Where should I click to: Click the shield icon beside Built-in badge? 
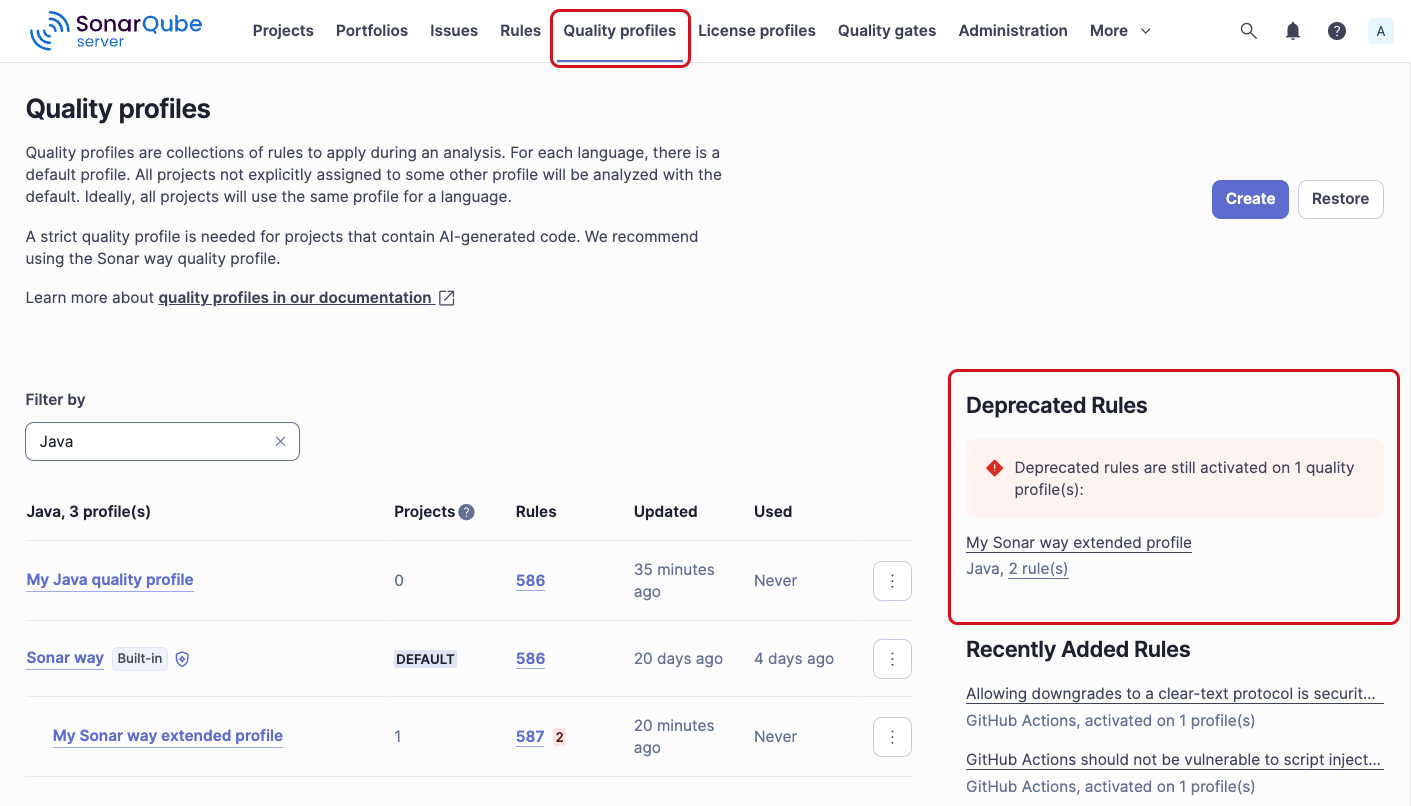point(182,658)
